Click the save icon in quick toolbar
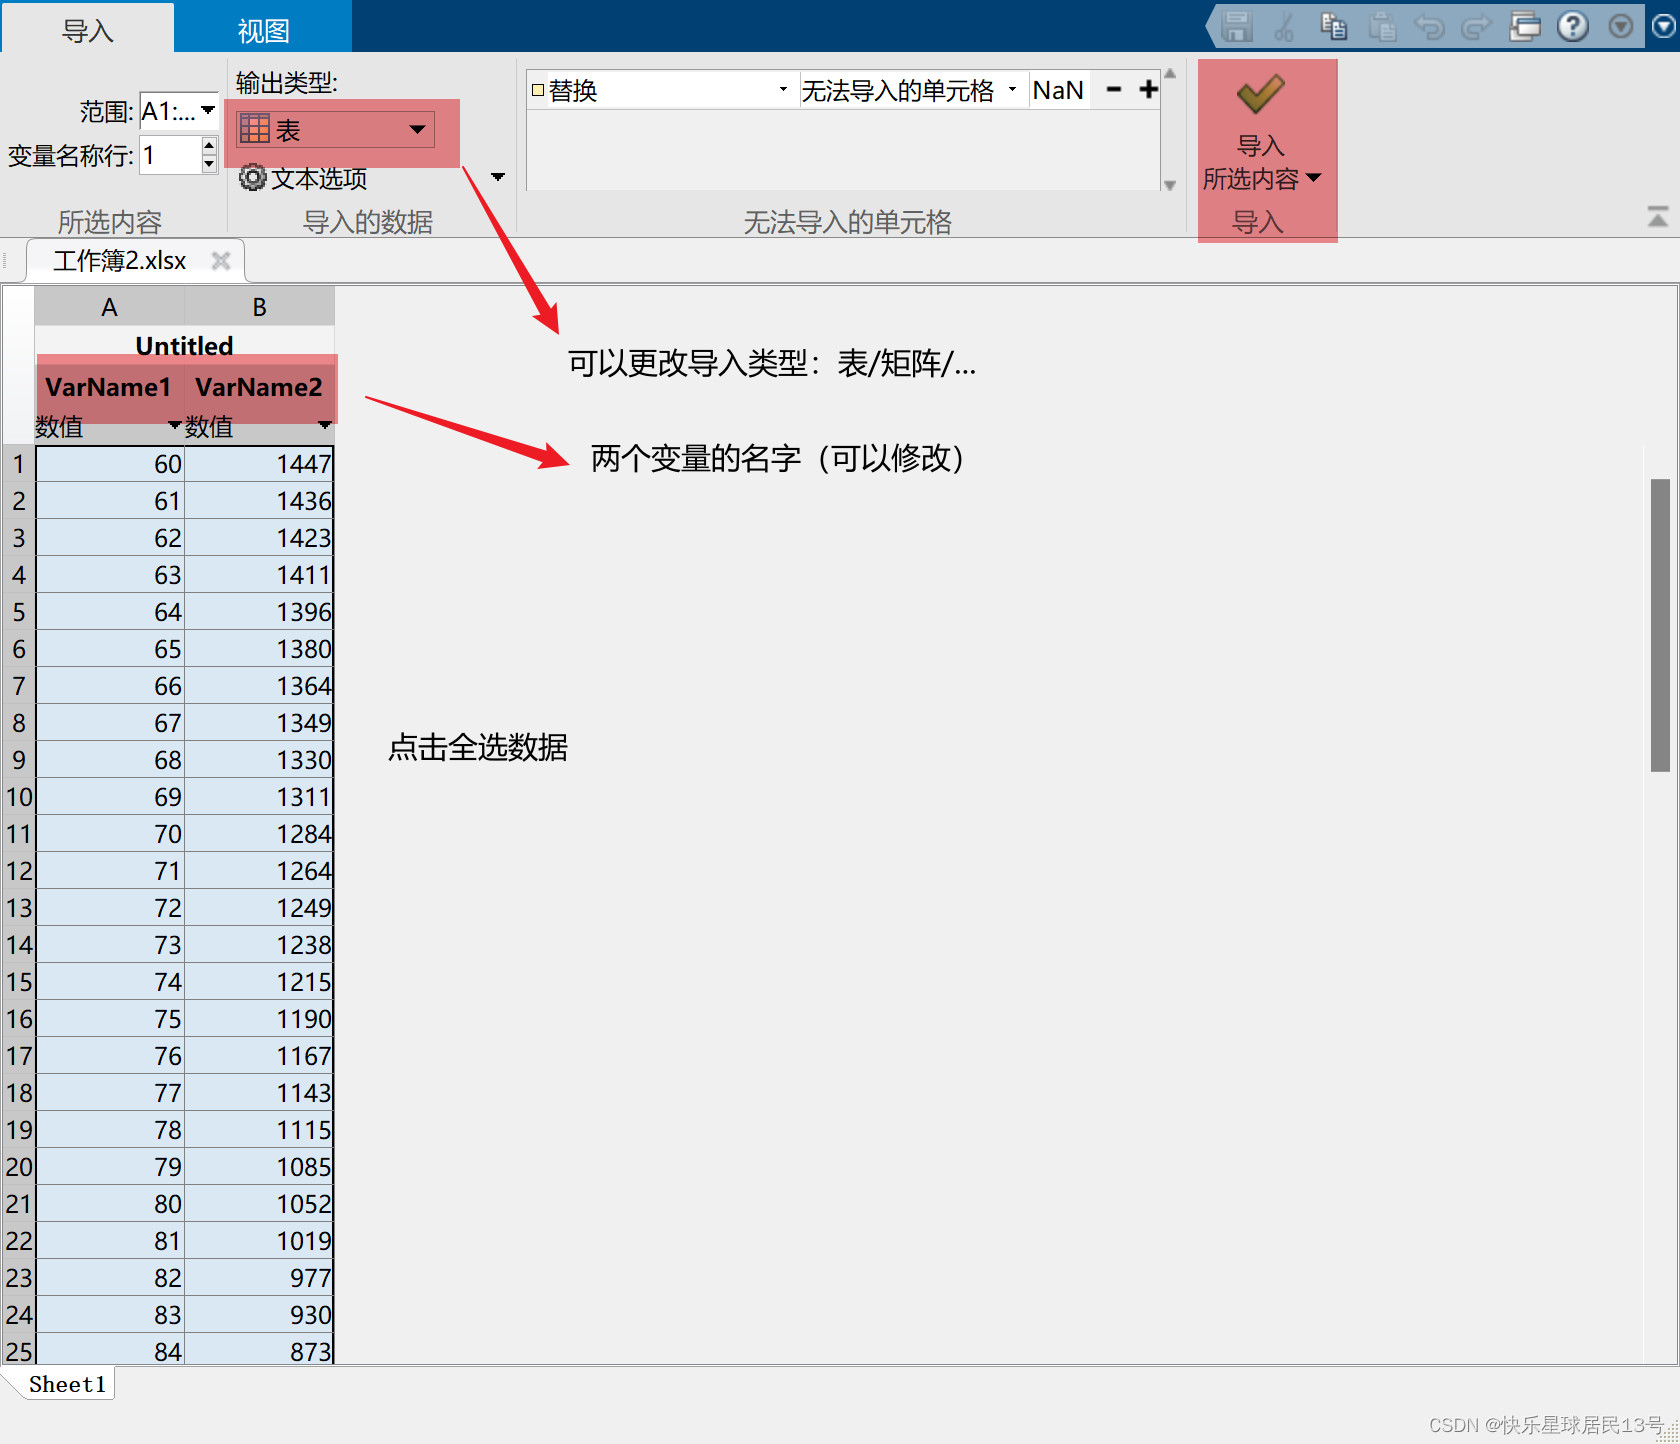1680x1444 pixels. [1237, 27]
